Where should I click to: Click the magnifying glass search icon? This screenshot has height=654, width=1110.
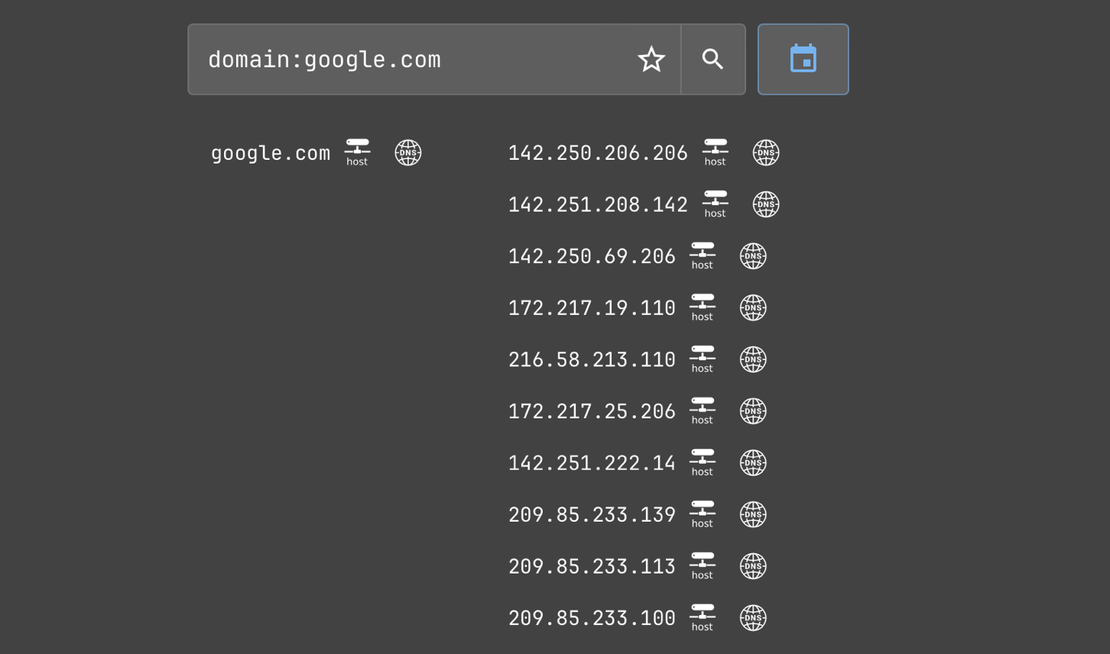point(712,59)
